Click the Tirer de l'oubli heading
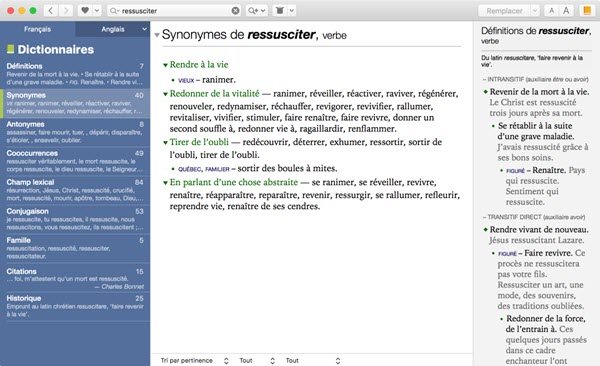This screenshot has width=600, height=366. point(199,142)
